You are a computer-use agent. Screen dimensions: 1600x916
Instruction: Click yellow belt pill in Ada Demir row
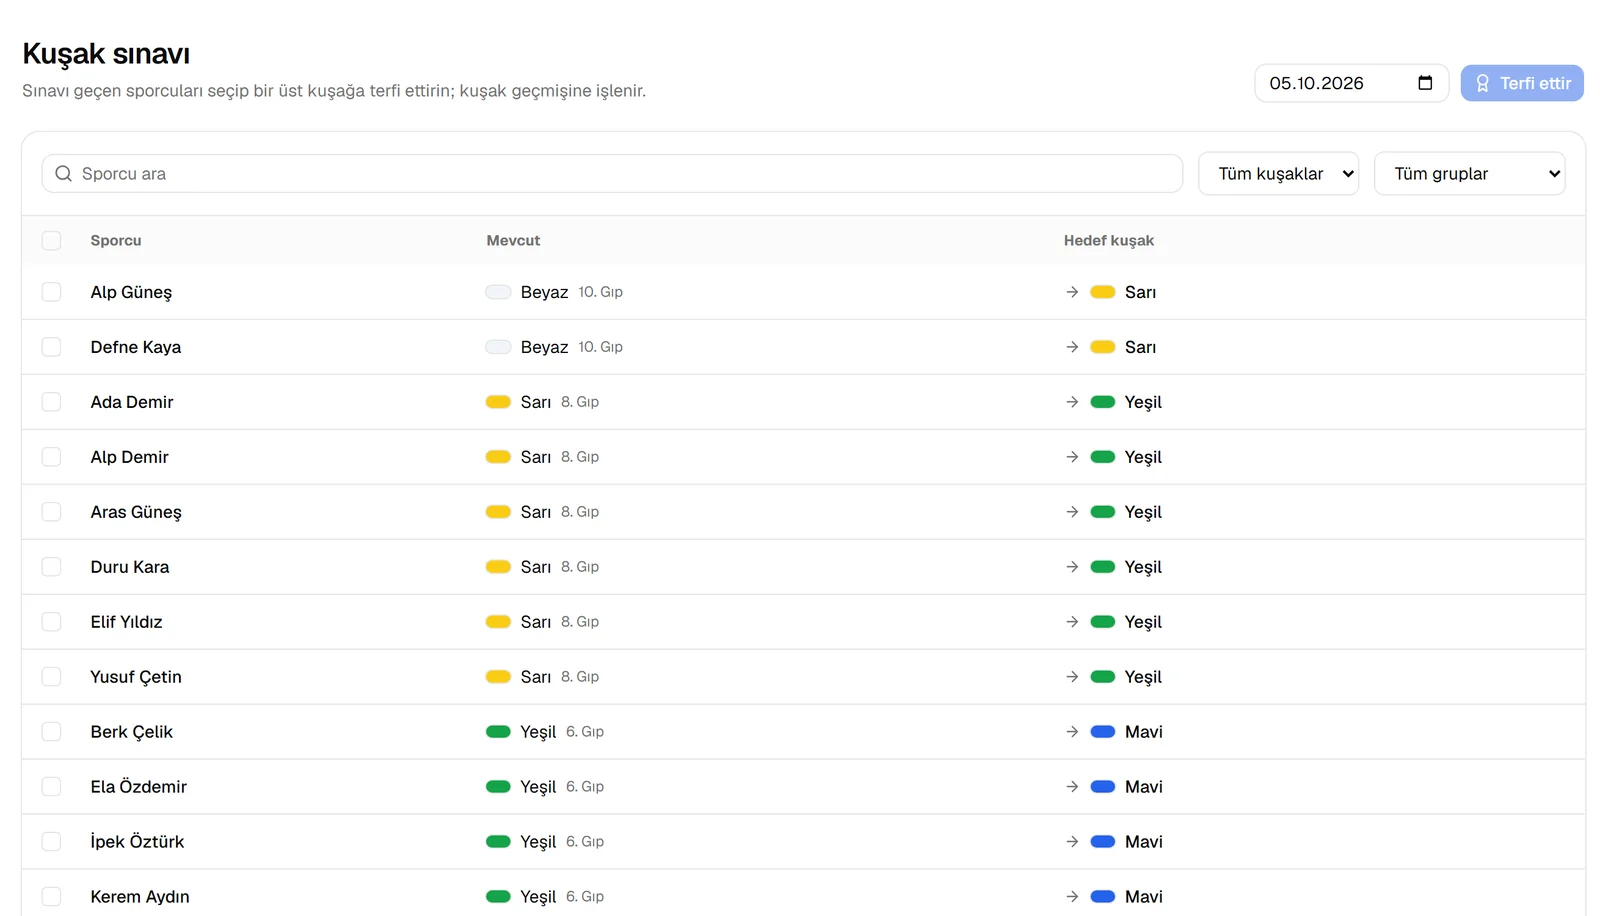coord(498,402)
